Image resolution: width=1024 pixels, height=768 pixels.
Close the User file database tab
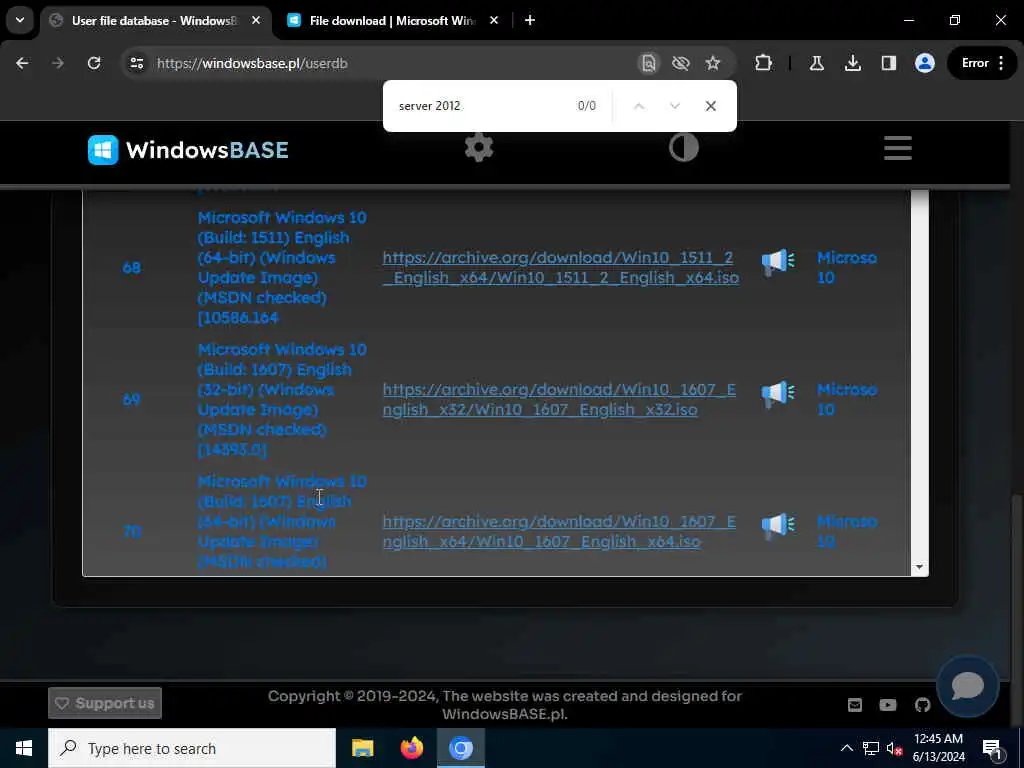point(256,21)
